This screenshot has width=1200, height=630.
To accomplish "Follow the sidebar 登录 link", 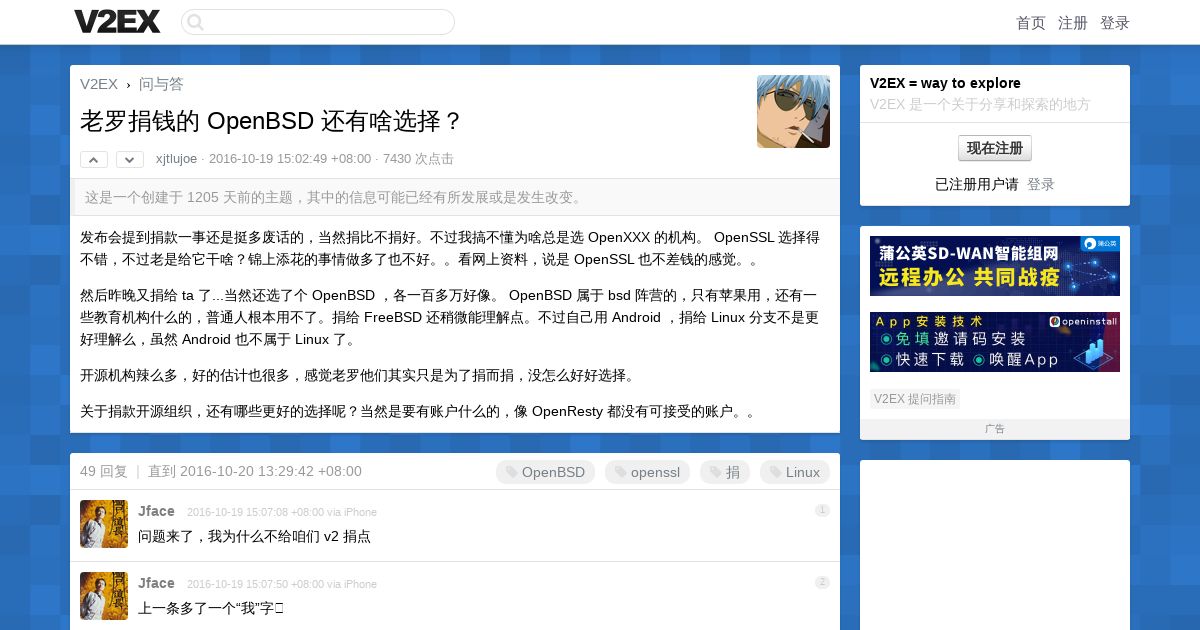I will click(x=1041, y=184).
